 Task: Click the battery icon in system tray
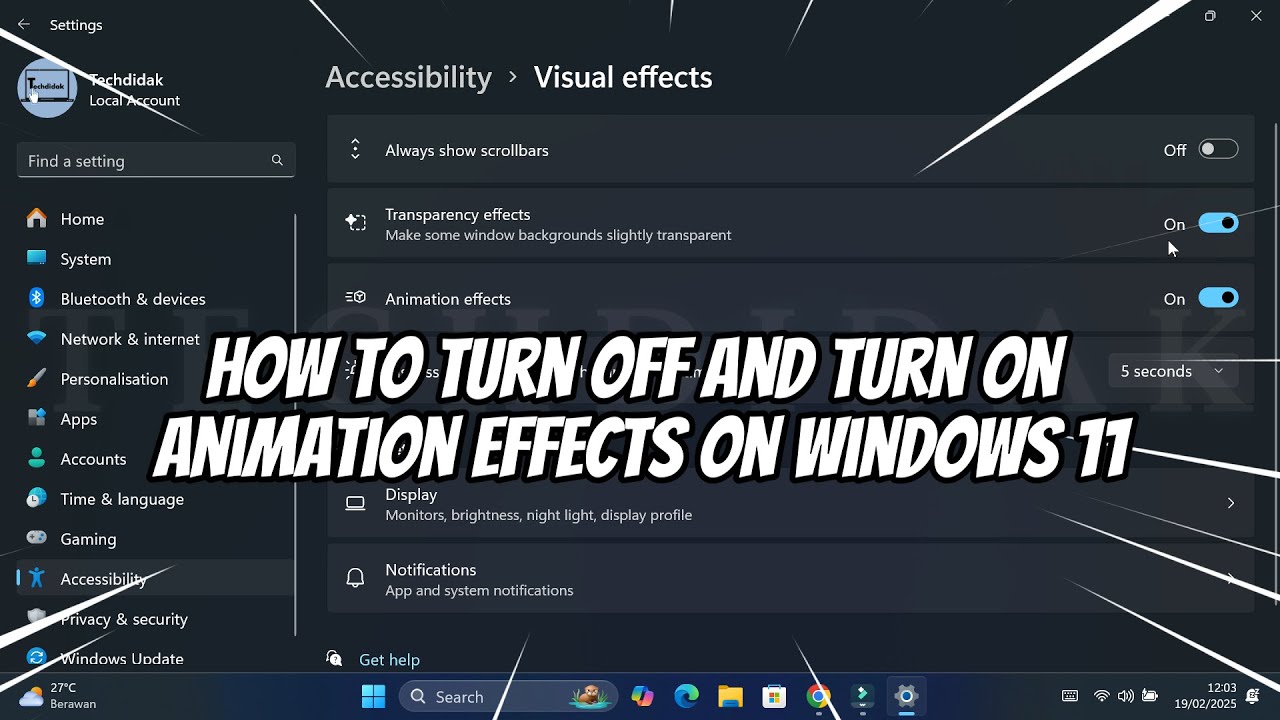[x=1150, y=696]
